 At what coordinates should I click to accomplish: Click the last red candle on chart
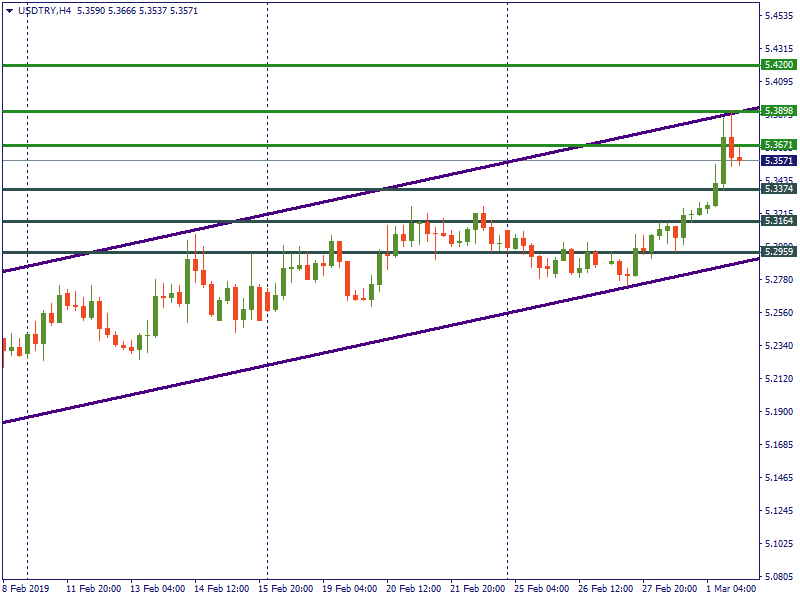point(740,158)
